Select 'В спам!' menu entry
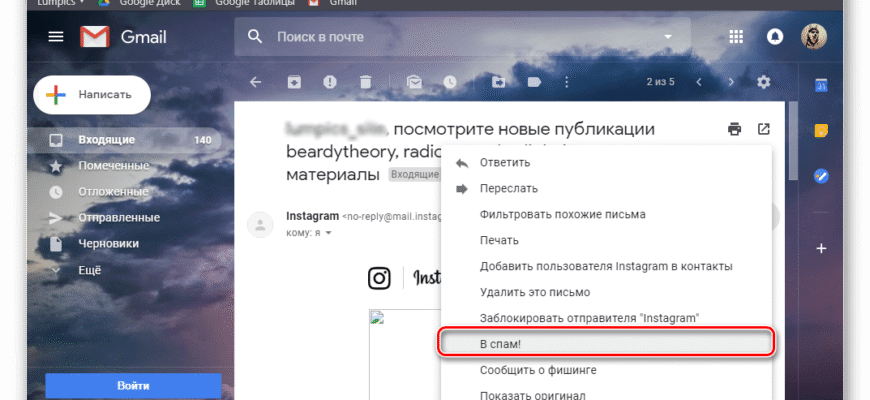The width and height of the screenshot is (870, 400). pos(606,344)
